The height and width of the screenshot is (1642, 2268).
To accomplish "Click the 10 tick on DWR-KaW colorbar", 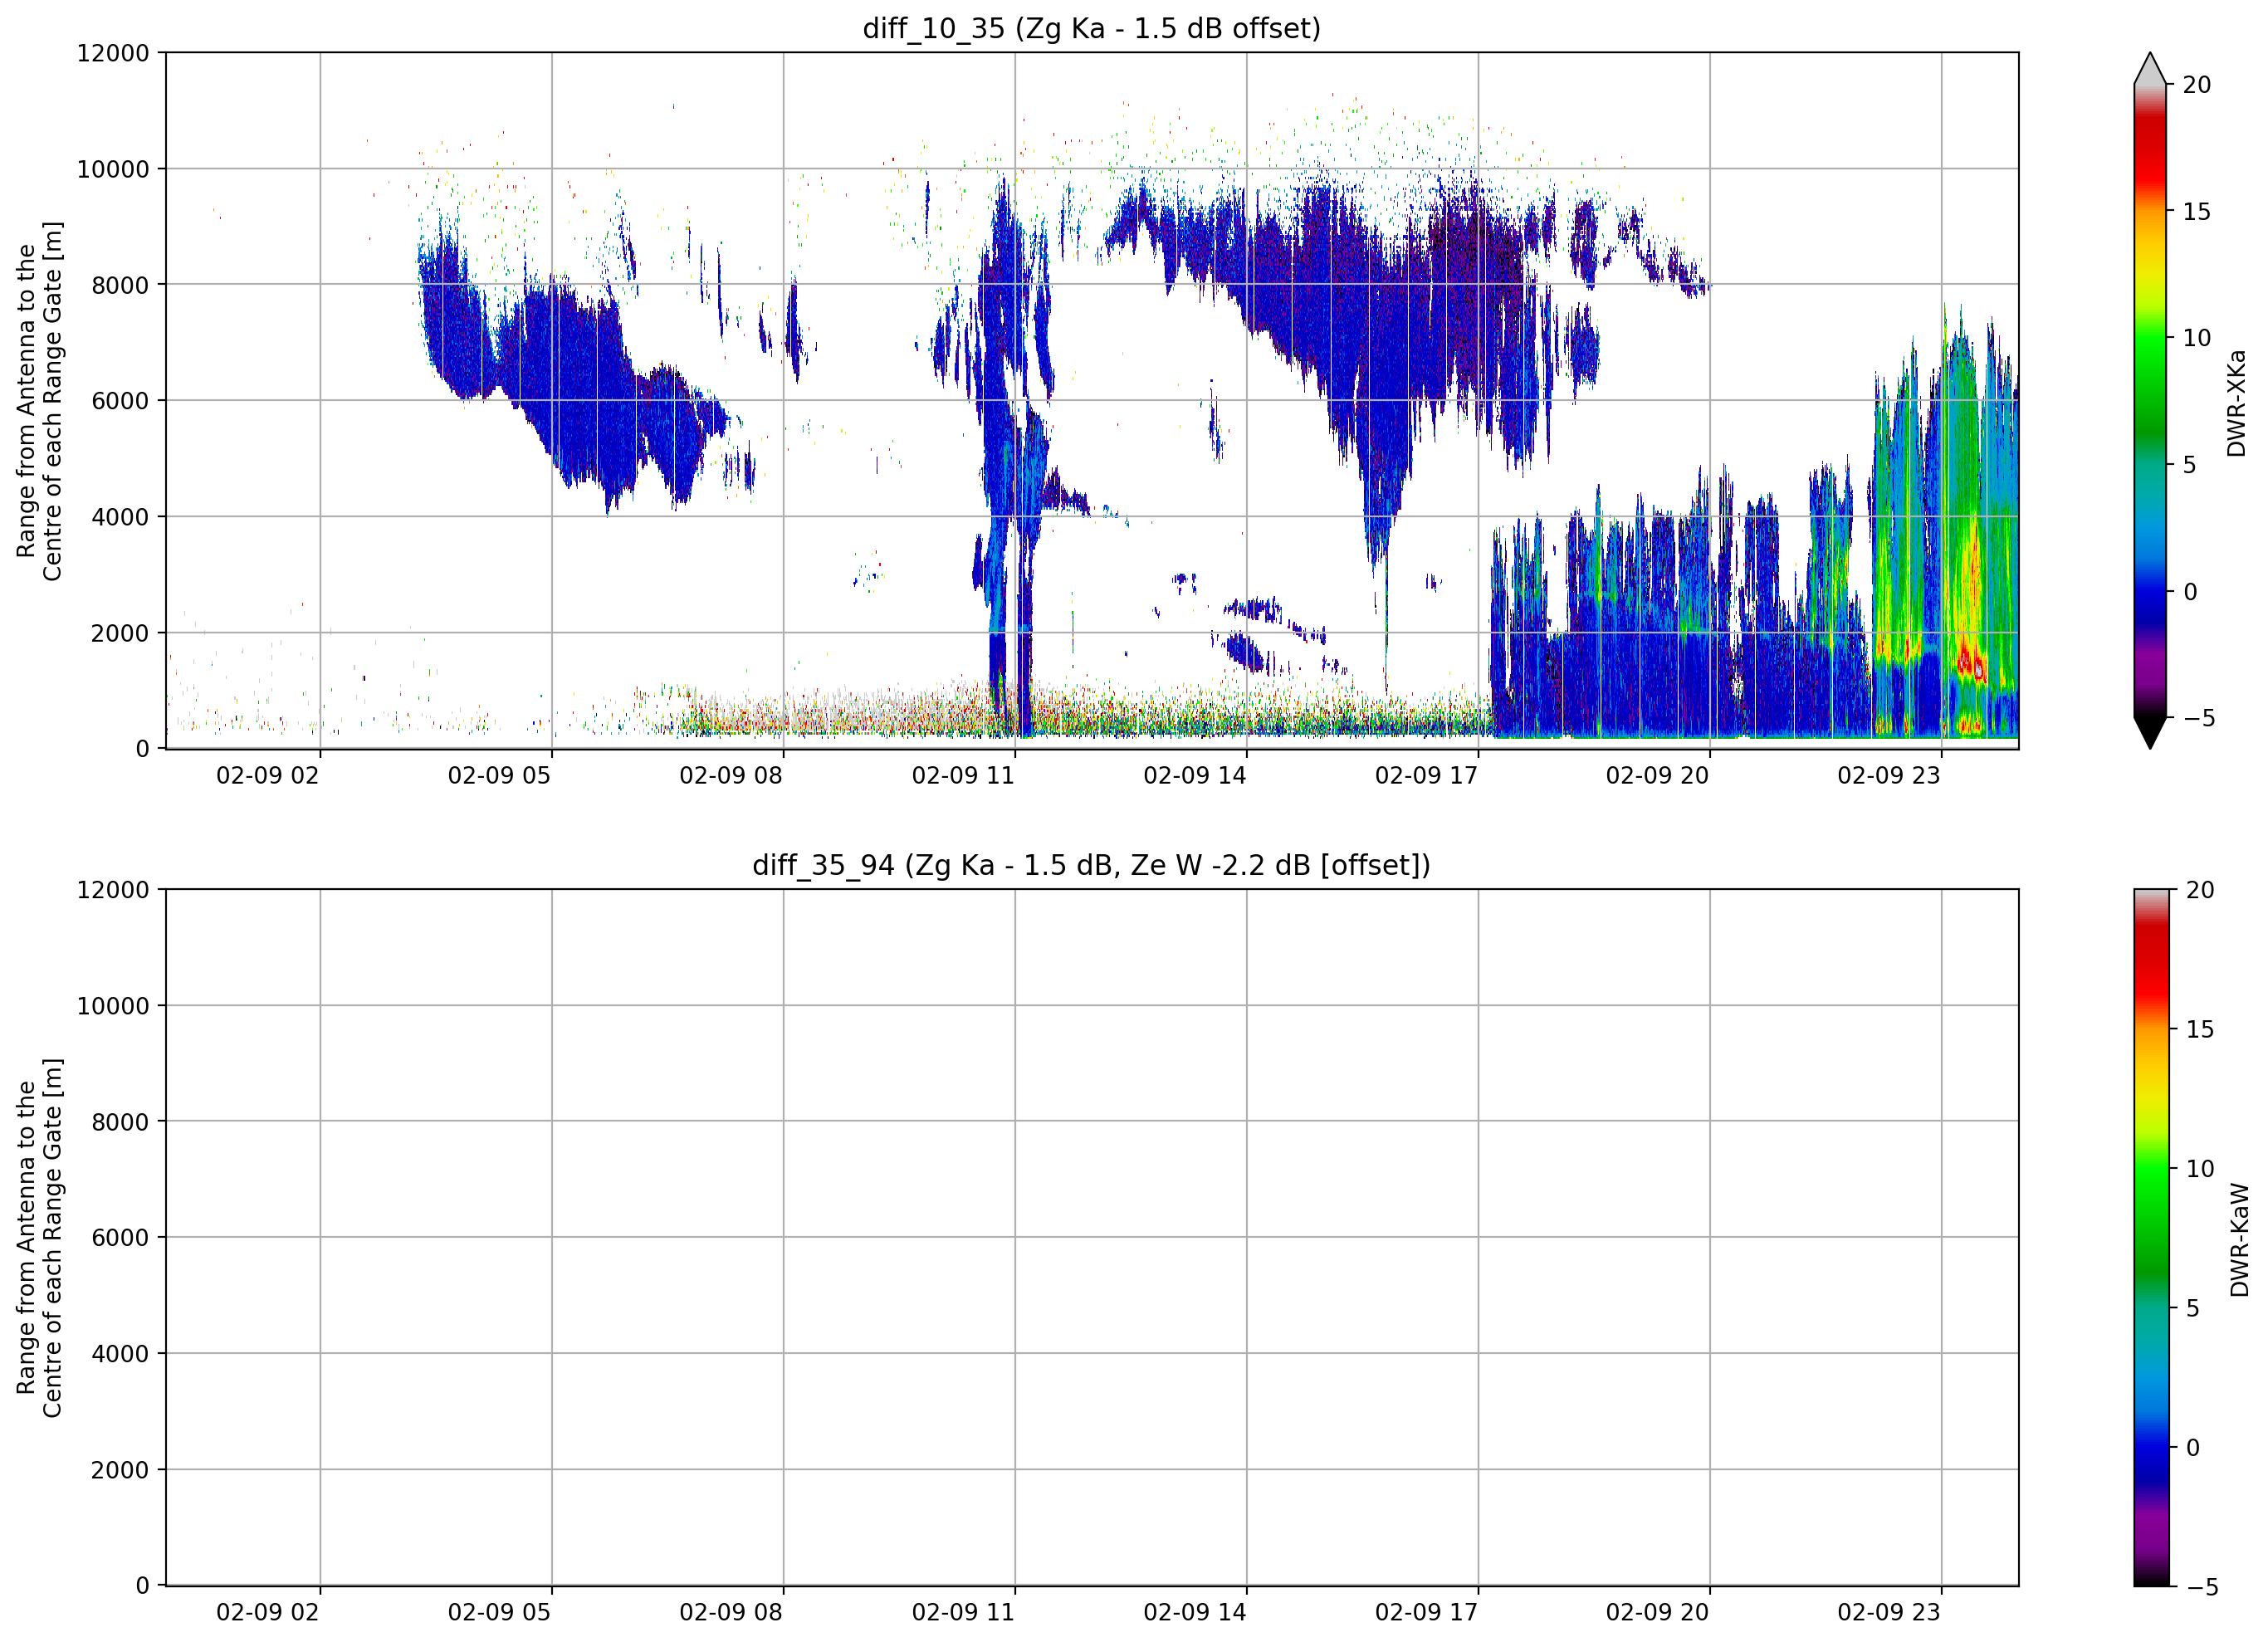I will point(2200,1168).
